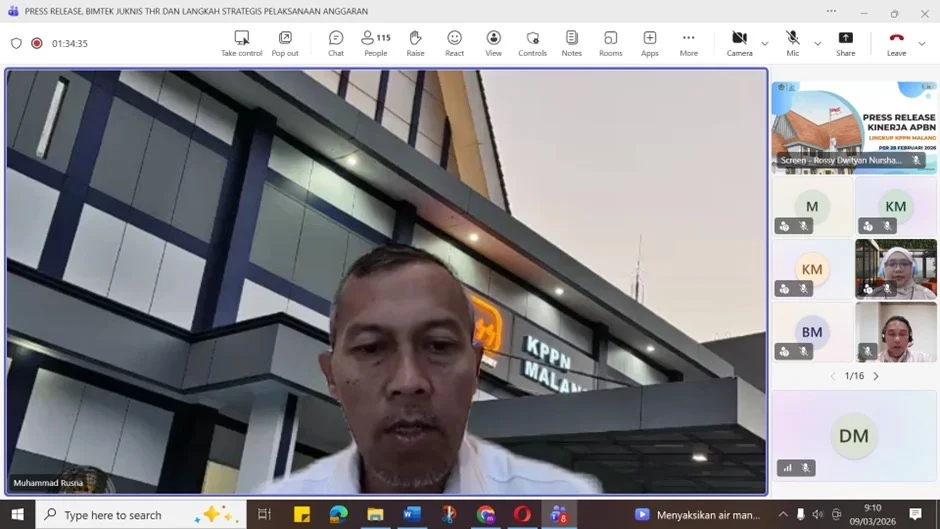Screen dimensions: 940x529
Task: Toggle the Camera on
Action: coord(739,43)
